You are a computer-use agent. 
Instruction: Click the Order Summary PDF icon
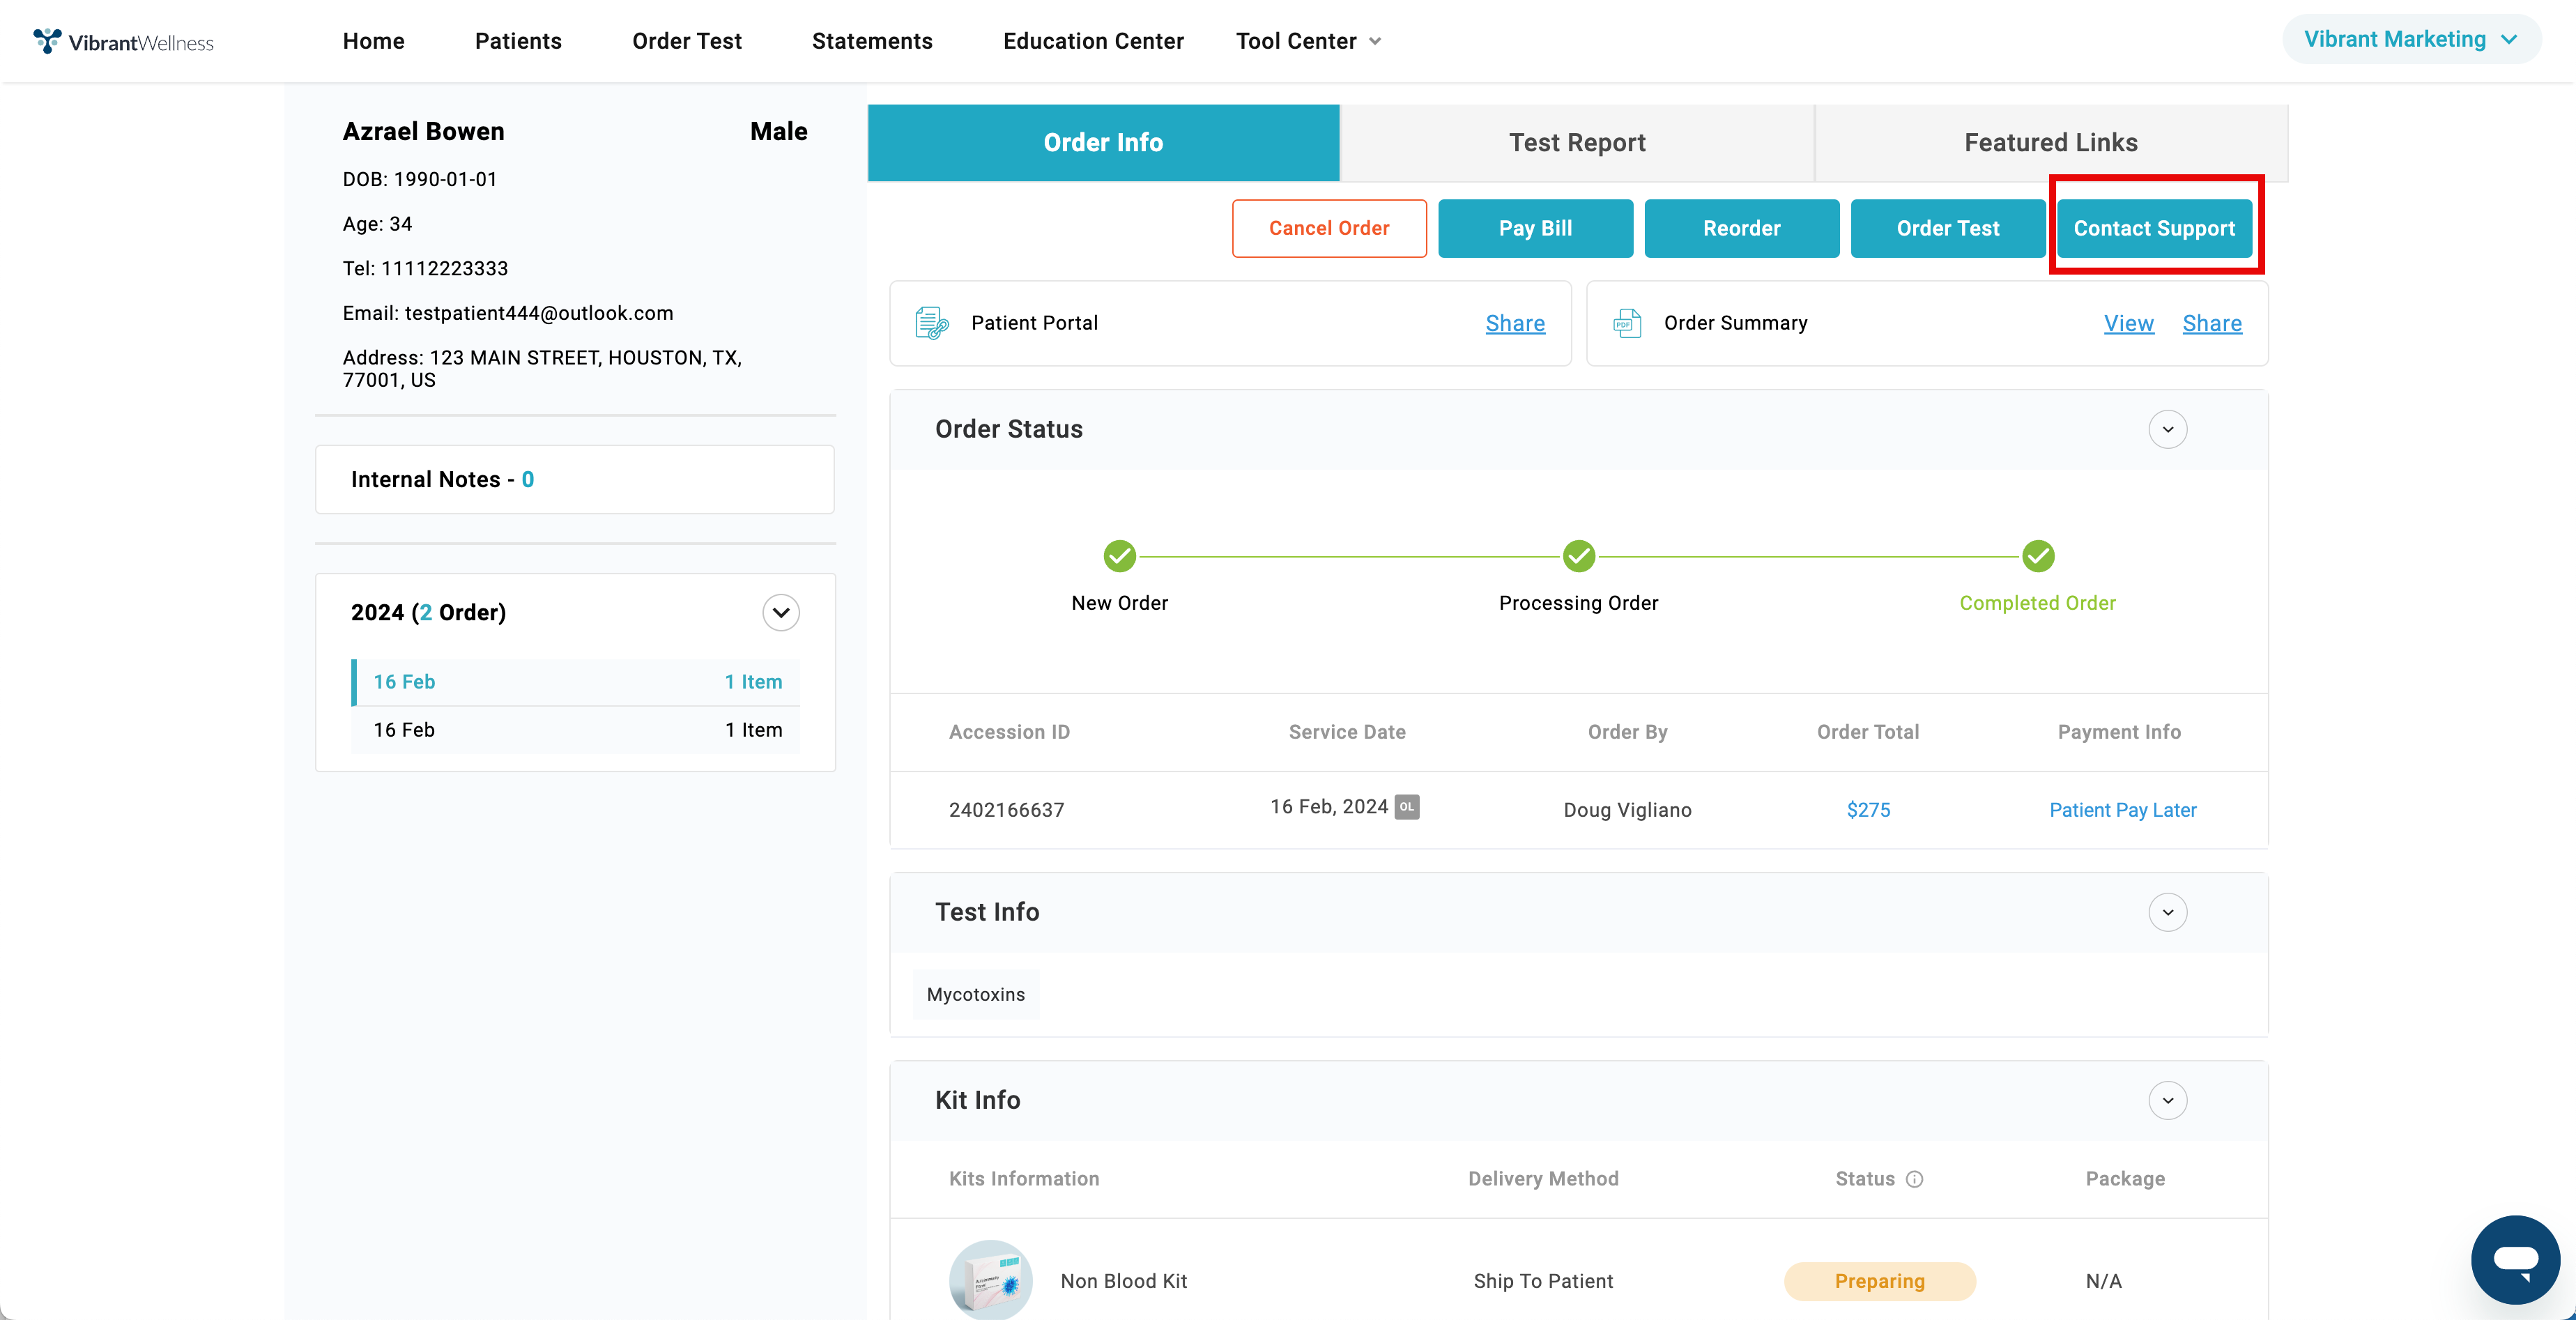click(x=1627, y=323)
